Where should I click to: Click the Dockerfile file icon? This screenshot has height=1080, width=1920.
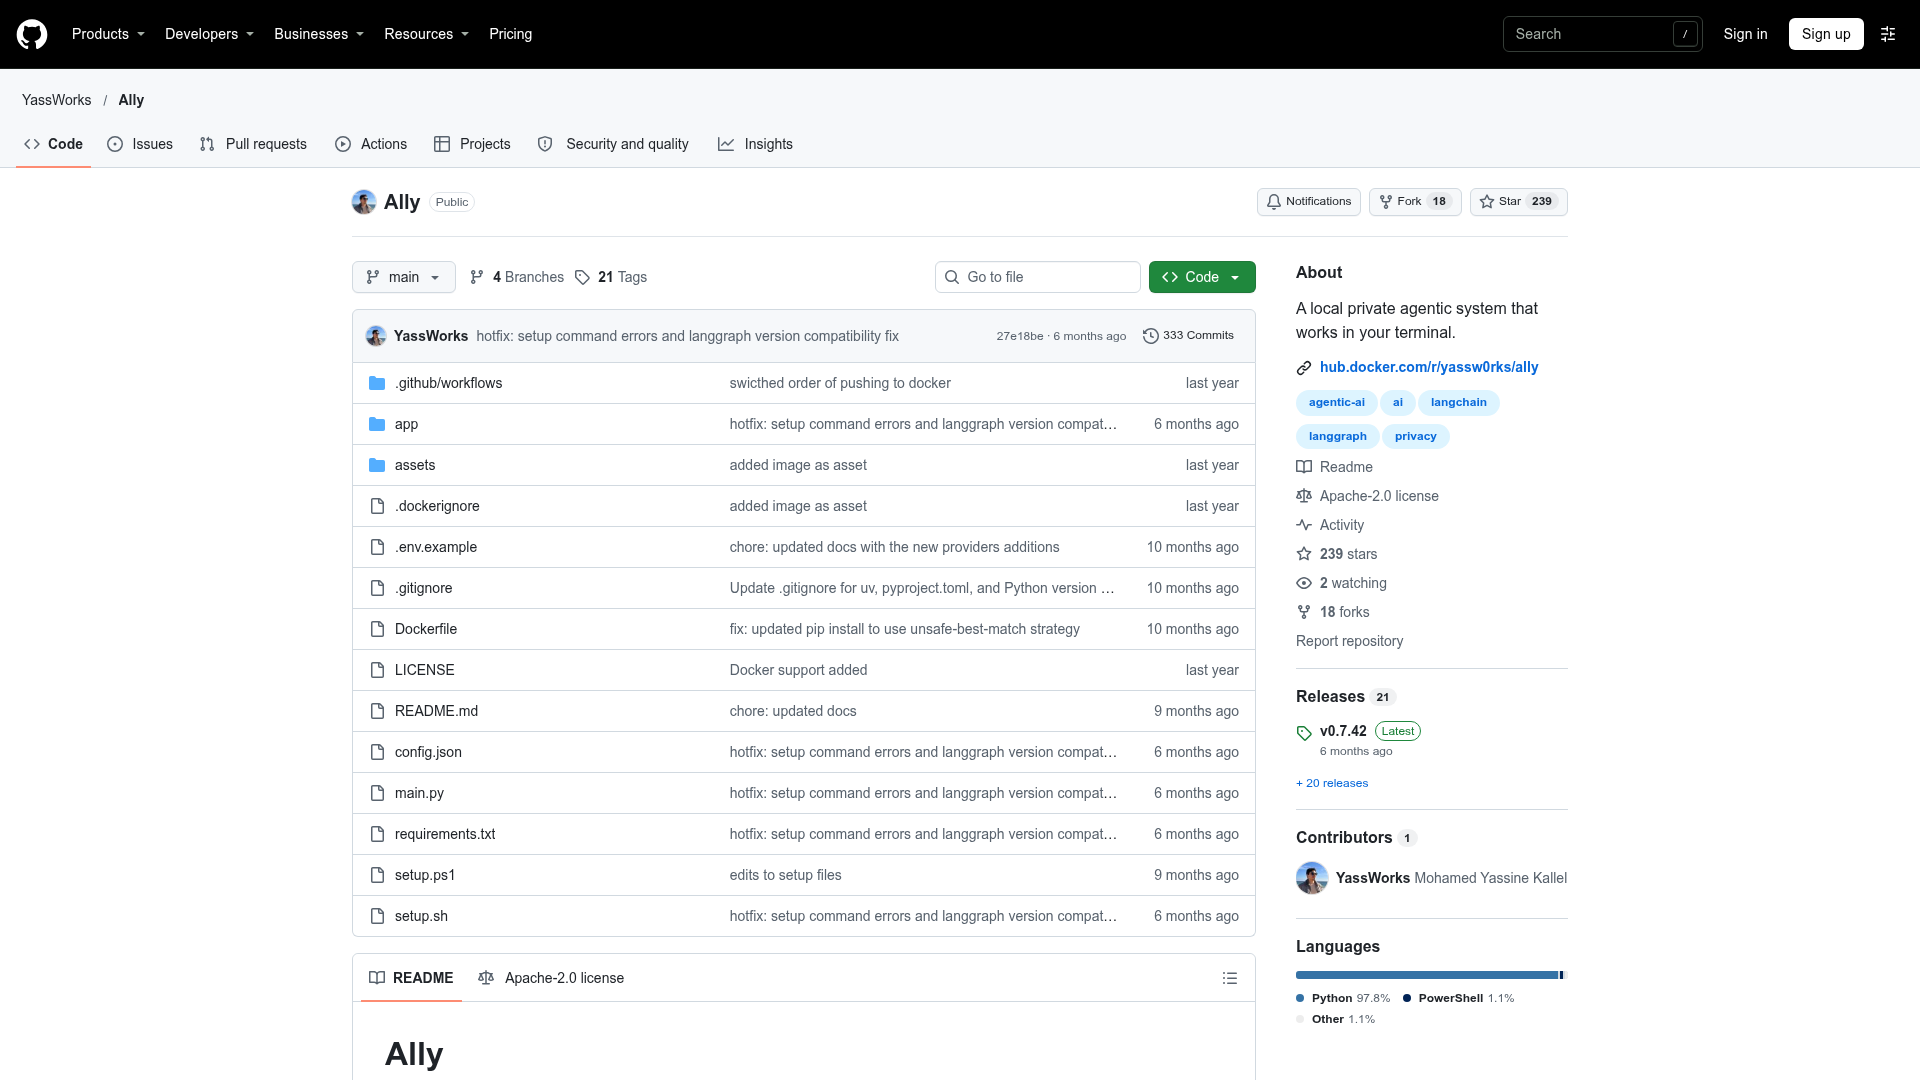tap(377, 629)
